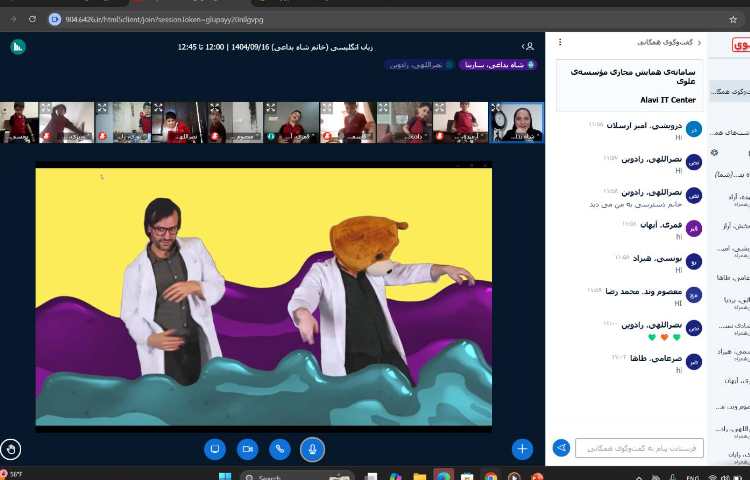Toggle the users list icon
The width and height of the screenshot is (750, 480).
point(528,46)
